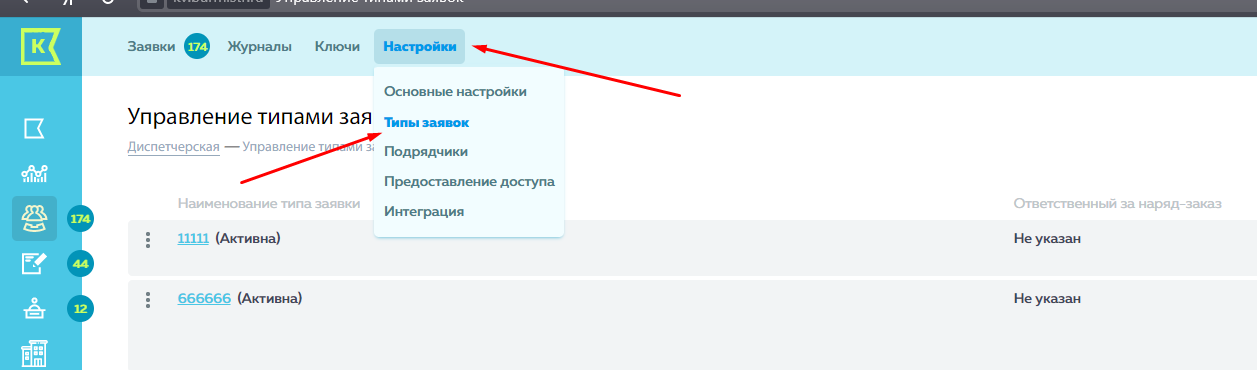Click Не указан in row 11111
This screenshot has height=370, width=1257.
[1048, 239]
